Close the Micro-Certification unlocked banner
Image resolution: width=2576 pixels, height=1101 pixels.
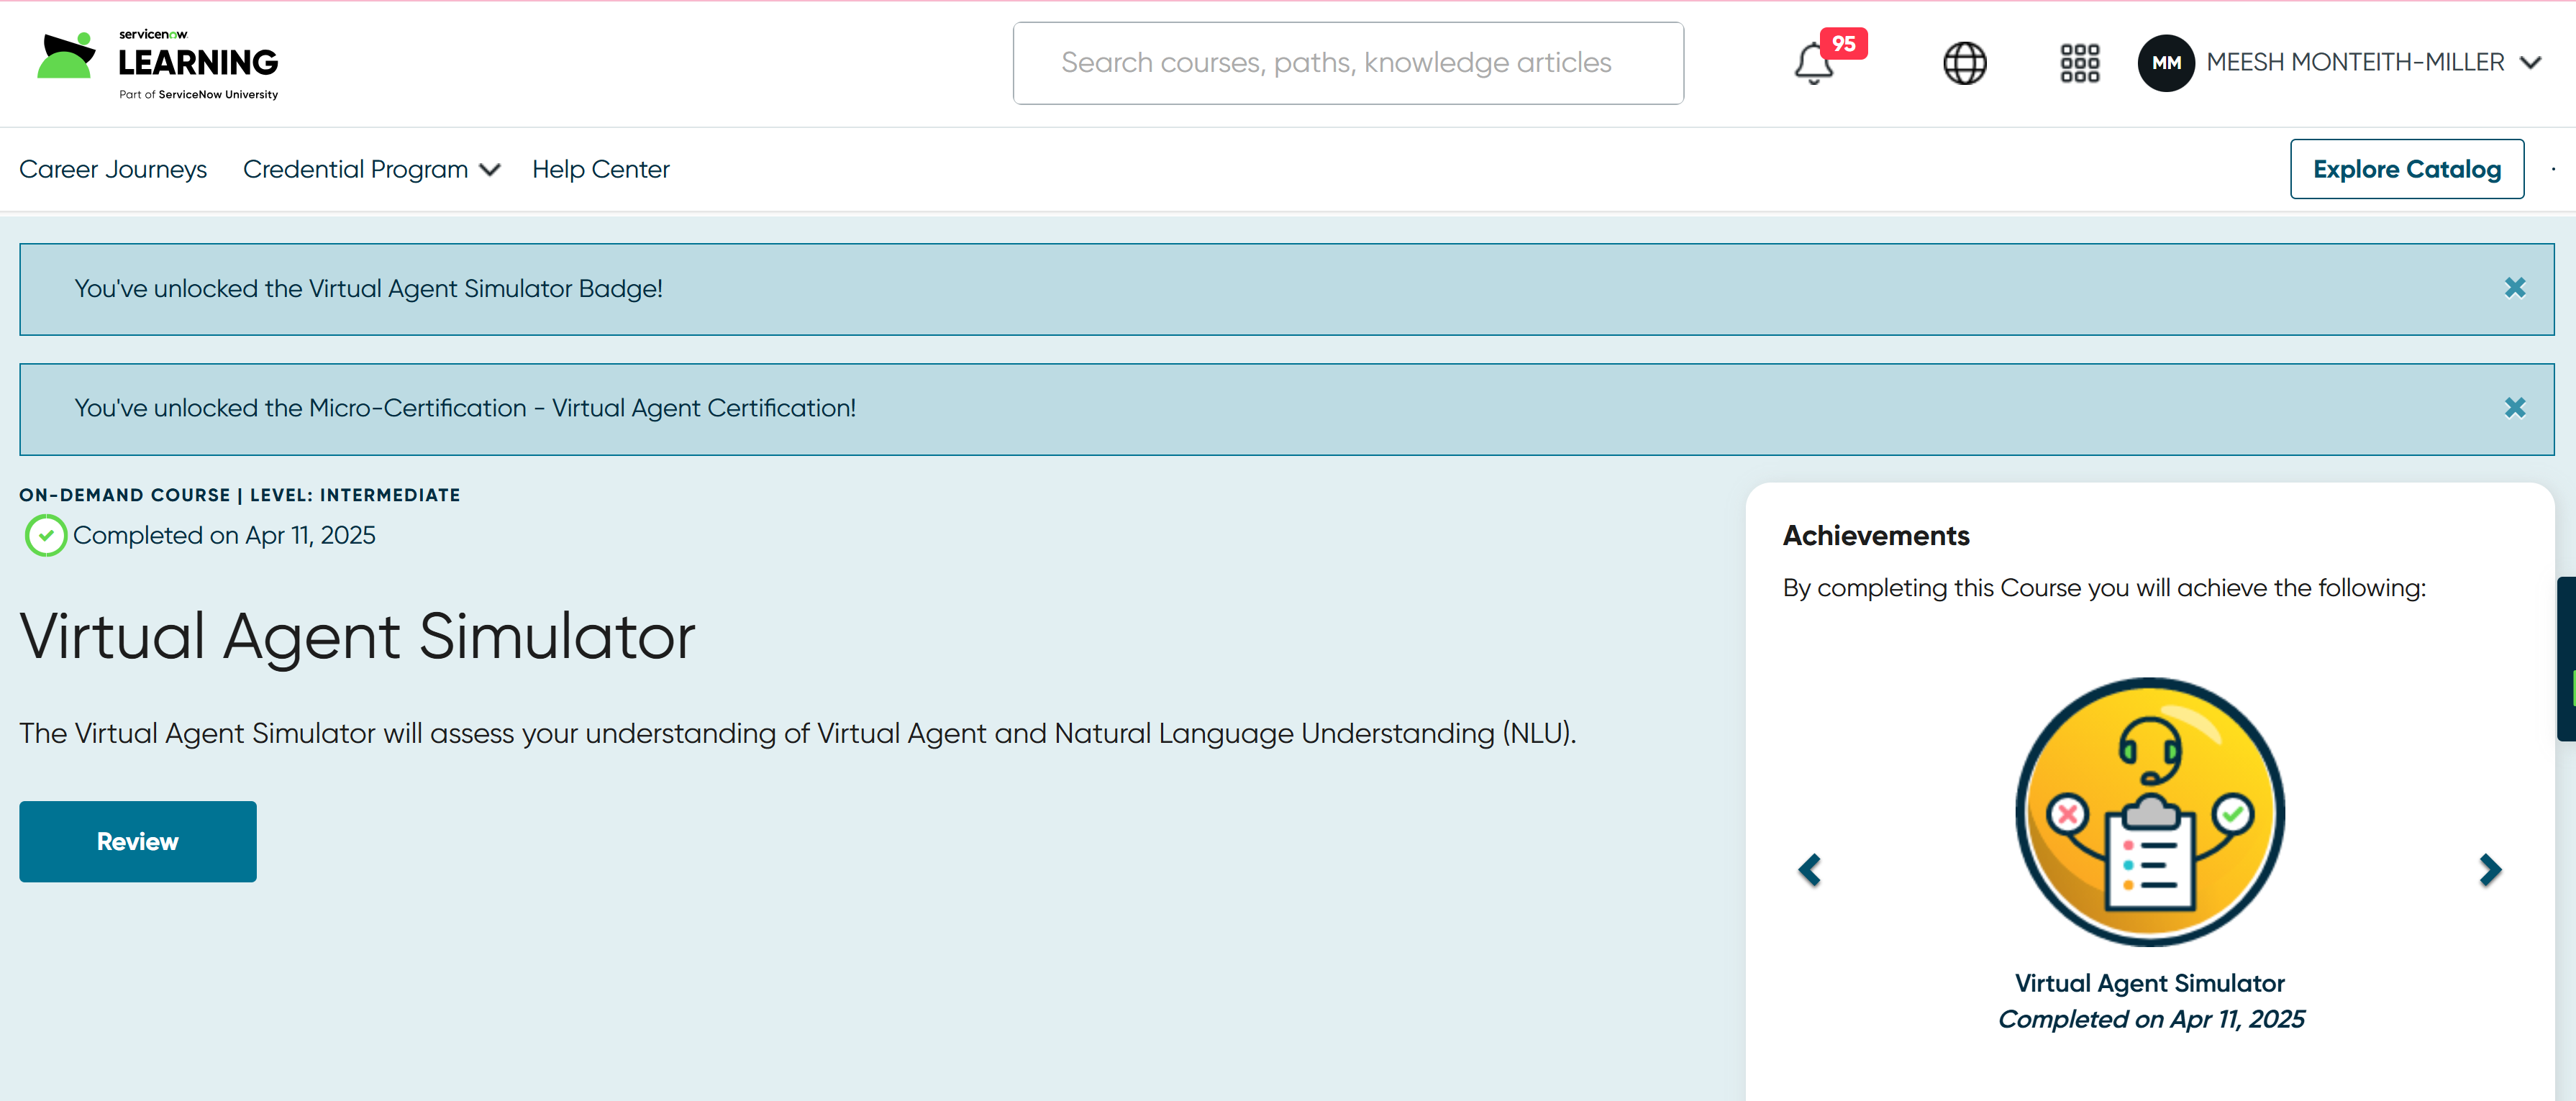[2514, 408]
